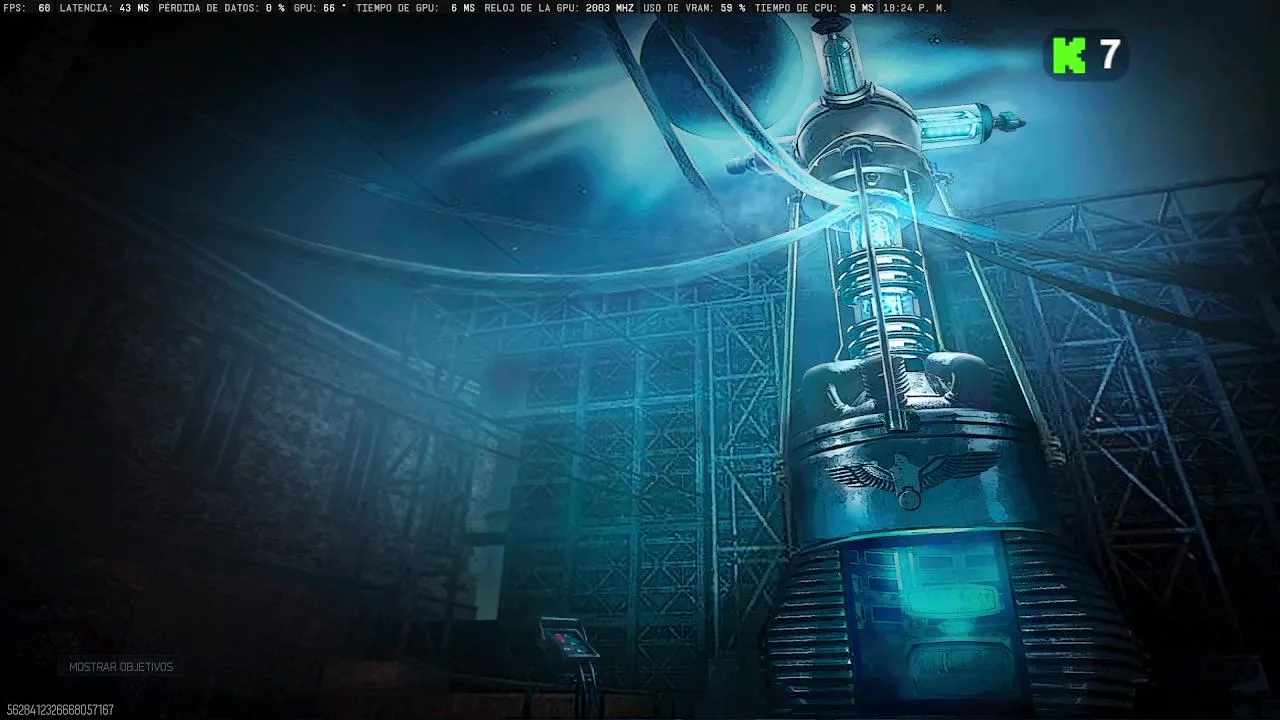
Task: Click the GPU: 66 ° temperature readout
Action: click(320, 8)
